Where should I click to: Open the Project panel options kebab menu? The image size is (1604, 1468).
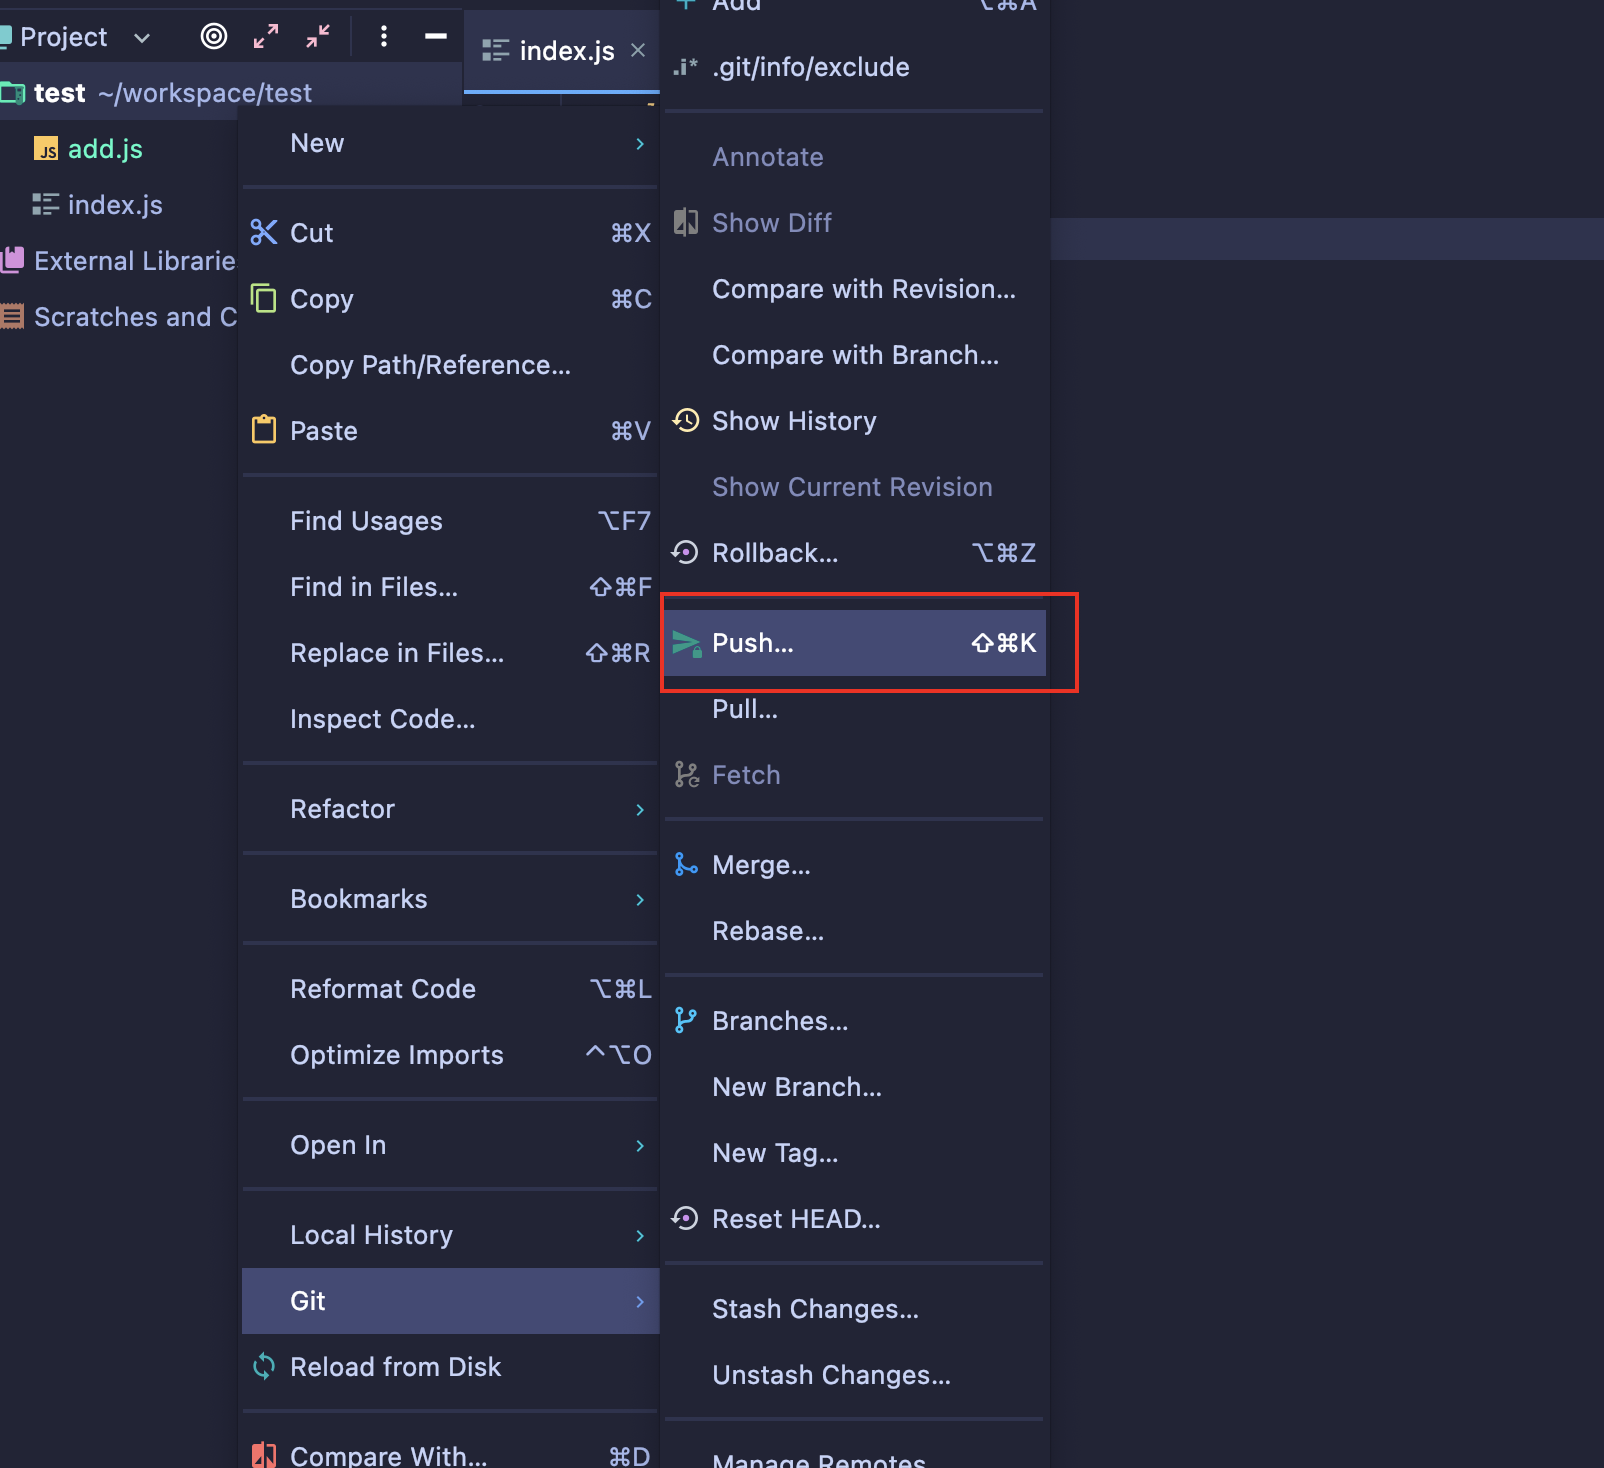pos(384,36)
